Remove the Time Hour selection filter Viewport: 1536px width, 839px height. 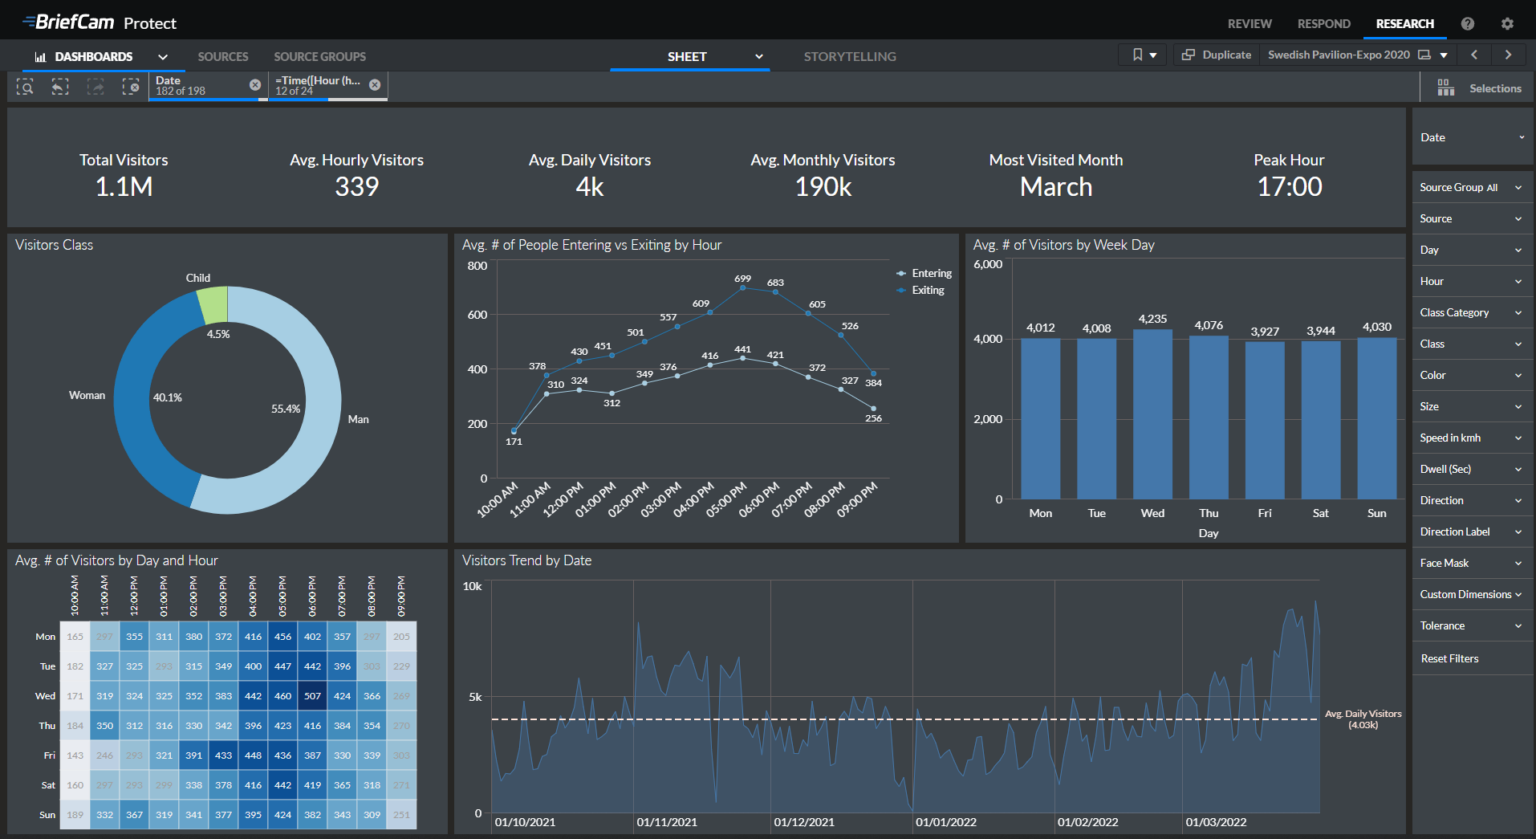(375, 85)
